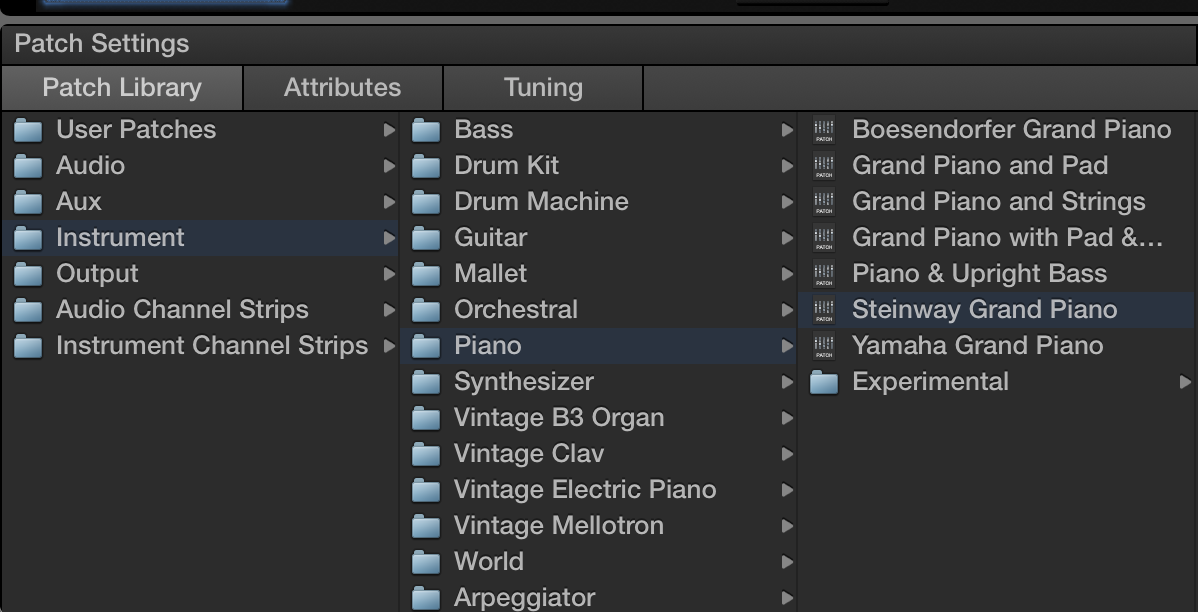Expand the Audio Channel Strips arrow
Screen dimensions: 1198x612
tap(389, 309)
